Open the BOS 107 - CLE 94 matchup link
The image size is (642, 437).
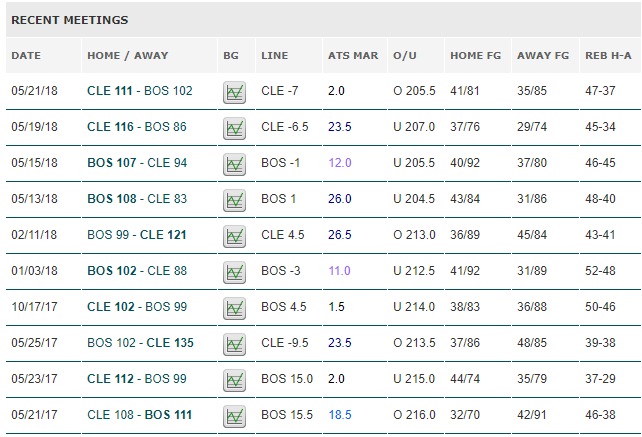click(137, 163)
